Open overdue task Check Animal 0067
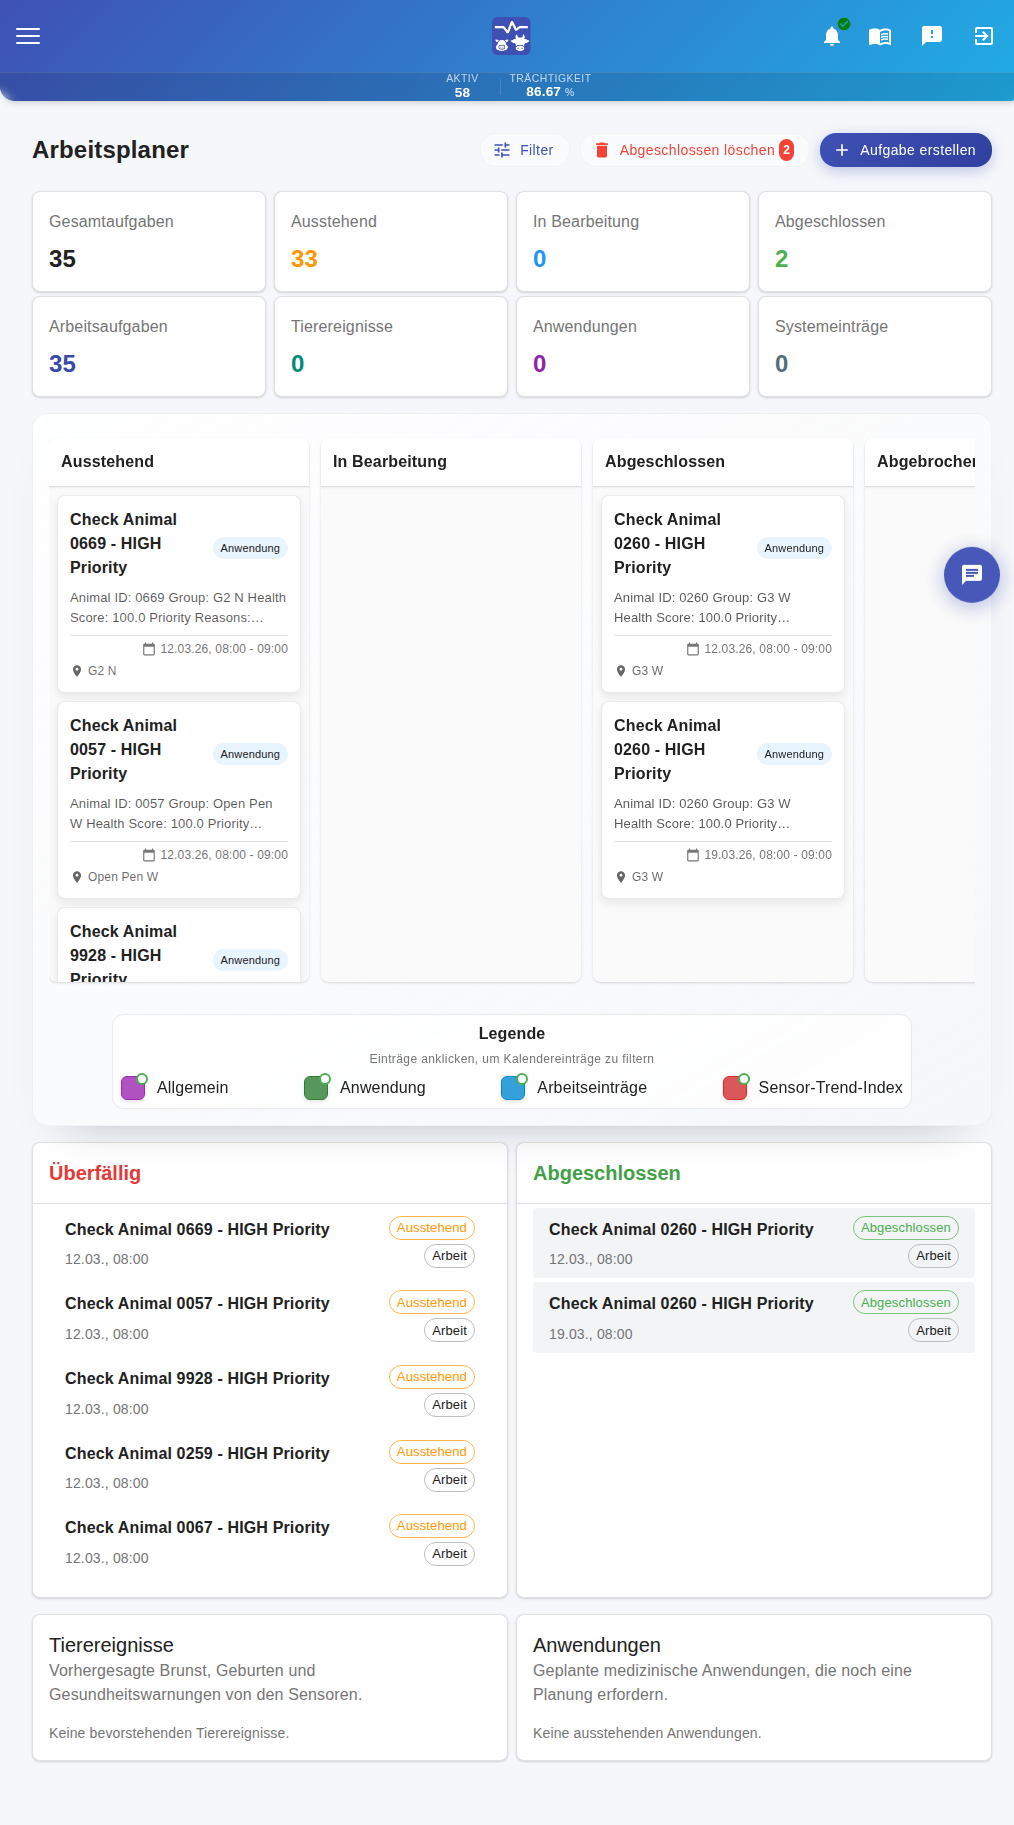The image size is (1014, 1825). [x=270, y=1541]
